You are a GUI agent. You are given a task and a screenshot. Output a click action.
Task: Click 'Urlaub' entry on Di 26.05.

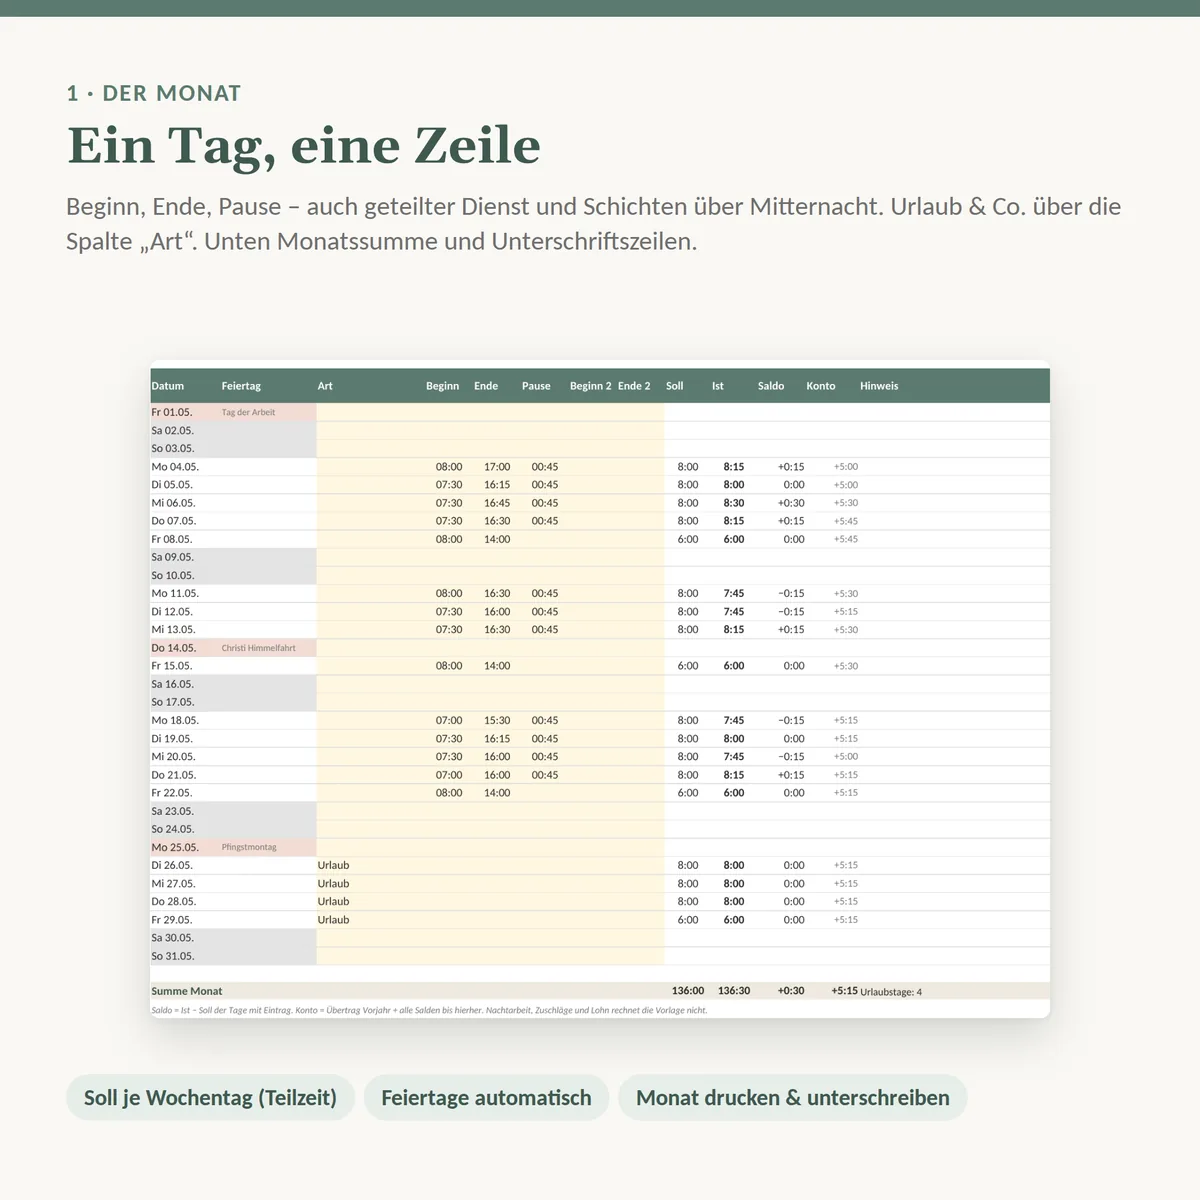[333, 865]
